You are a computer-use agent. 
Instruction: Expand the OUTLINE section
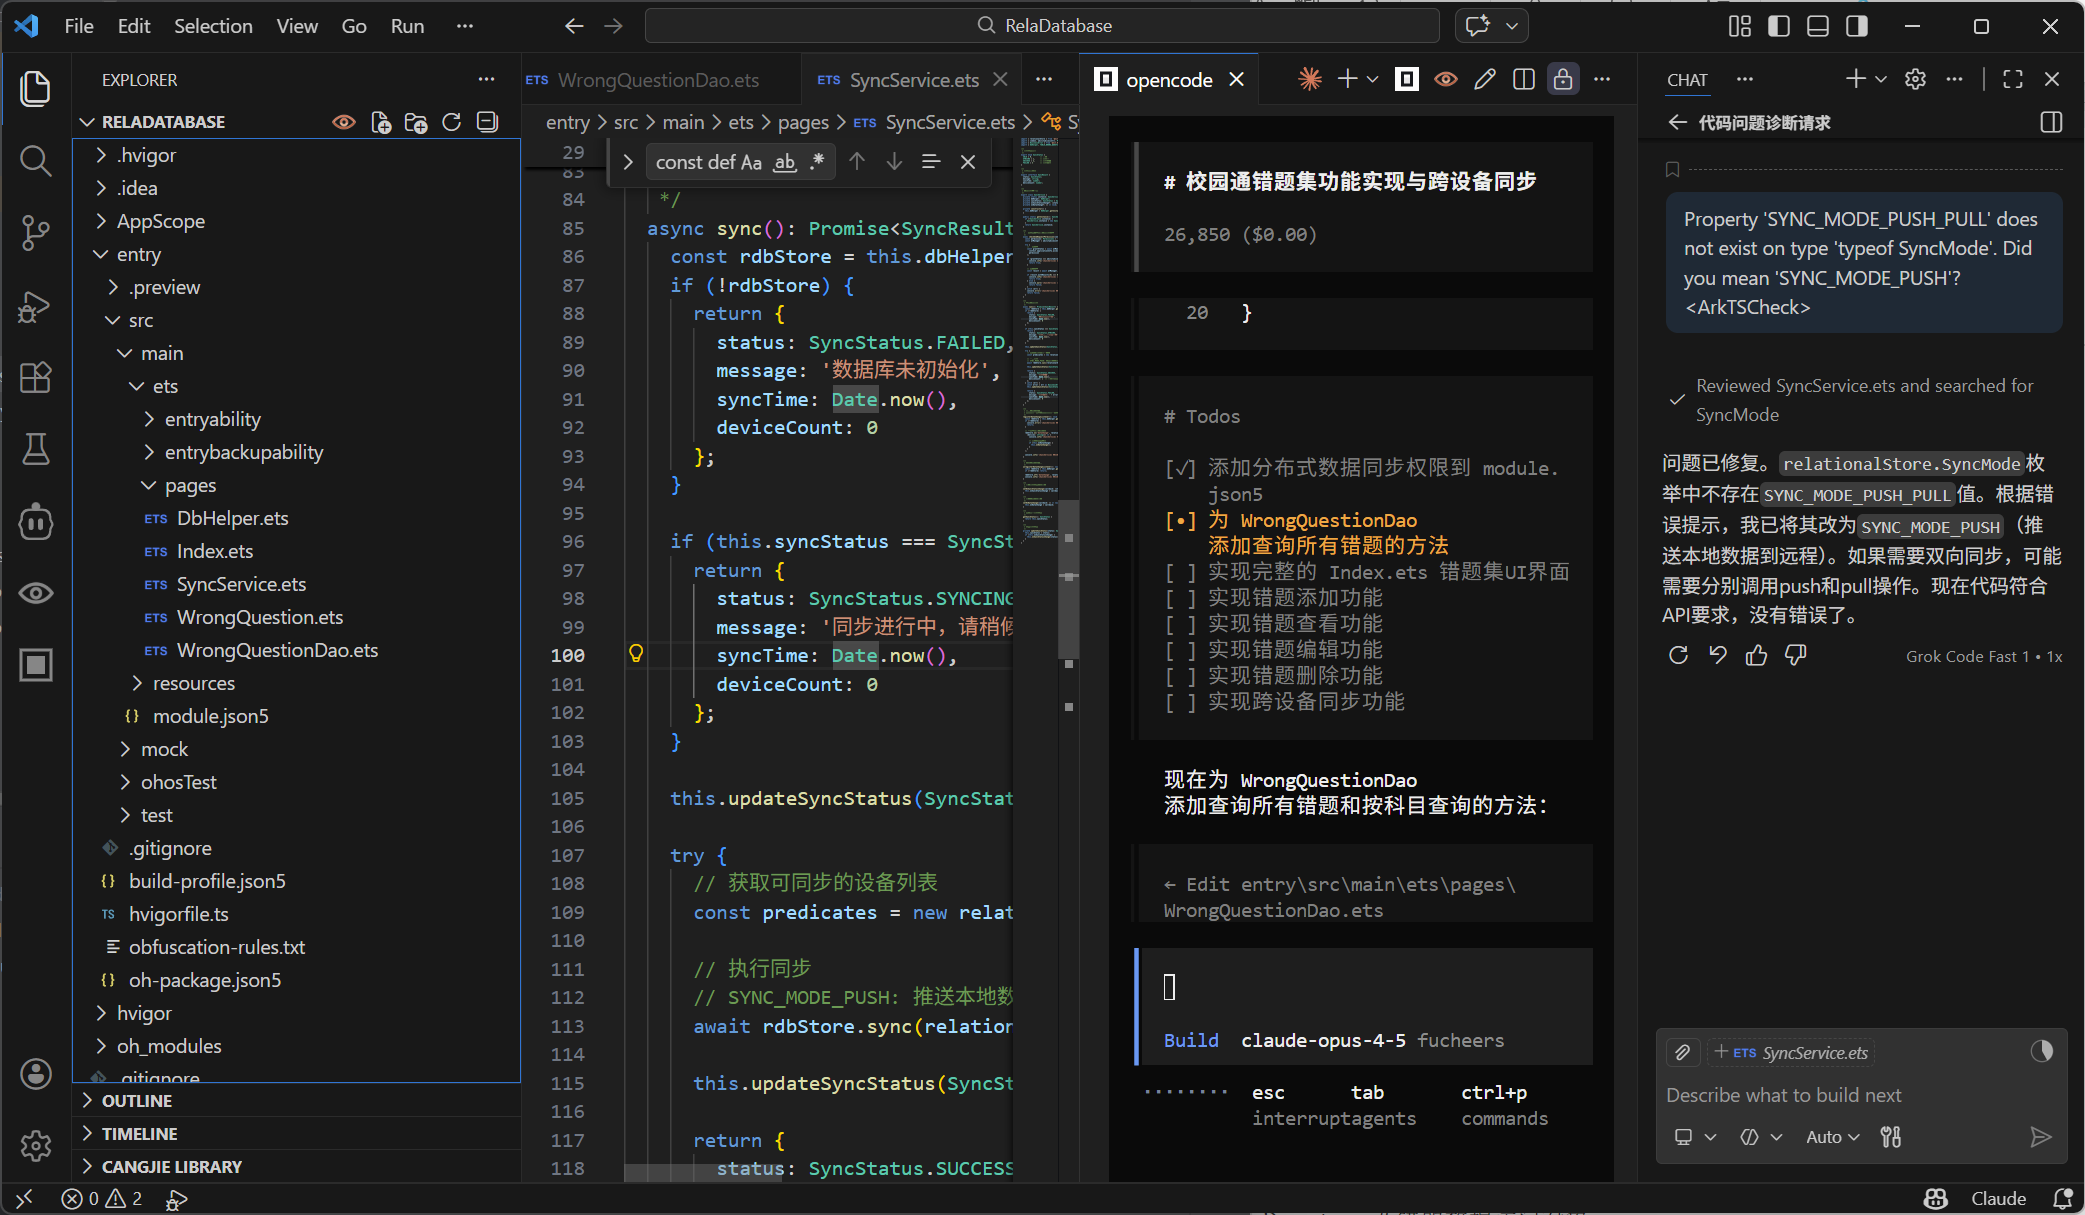click(x=137, y=1101)
